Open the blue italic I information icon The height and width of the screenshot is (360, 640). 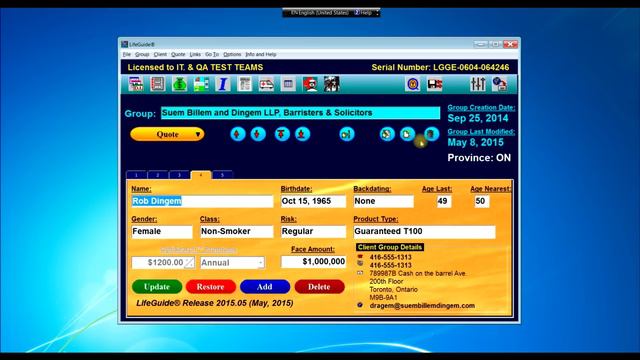[x=223, y=84]
